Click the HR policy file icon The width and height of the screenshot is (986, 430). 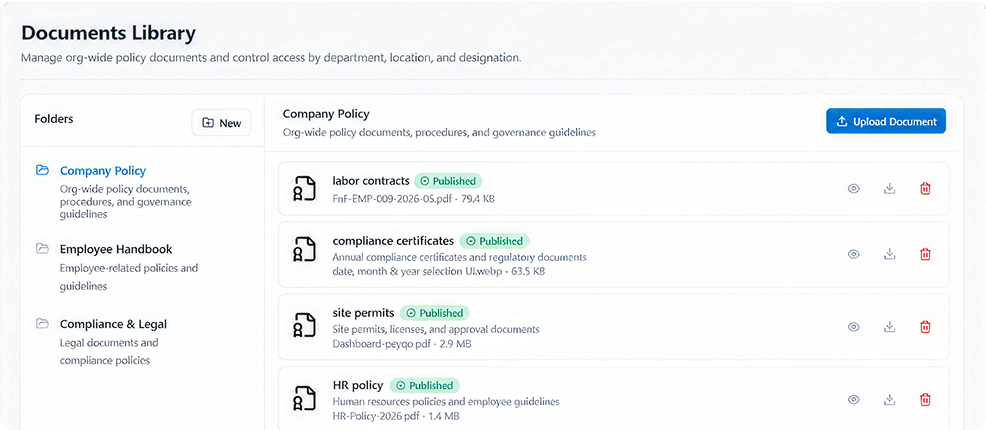304,398
